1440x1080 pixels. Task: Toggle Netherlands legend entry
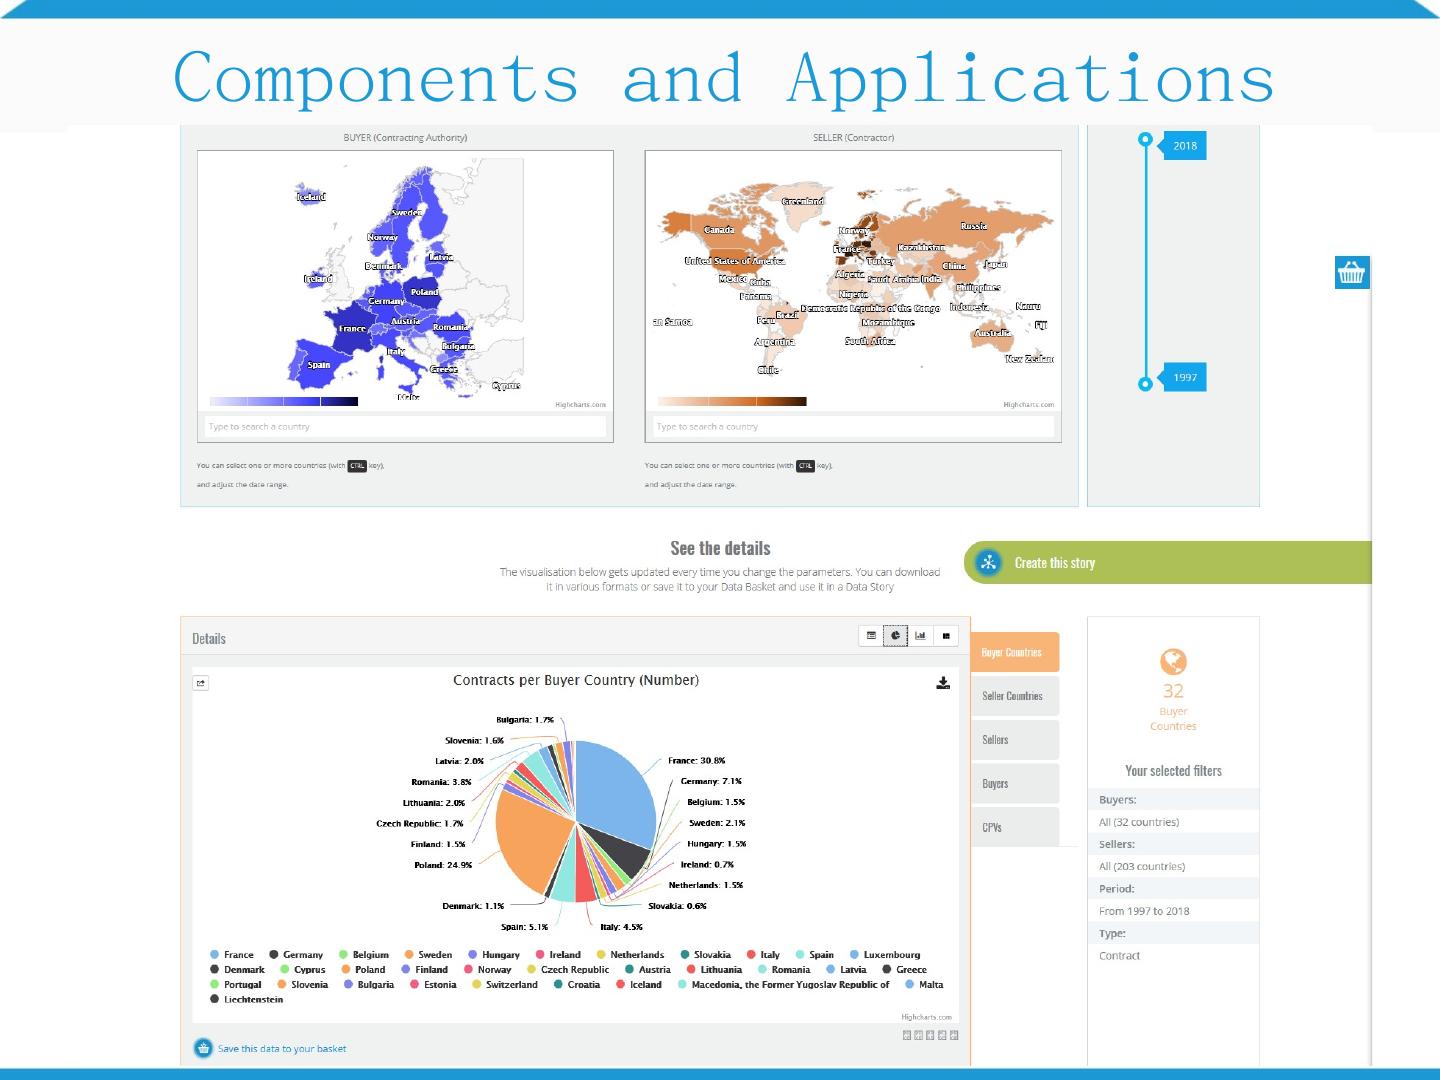click(630, 955)
